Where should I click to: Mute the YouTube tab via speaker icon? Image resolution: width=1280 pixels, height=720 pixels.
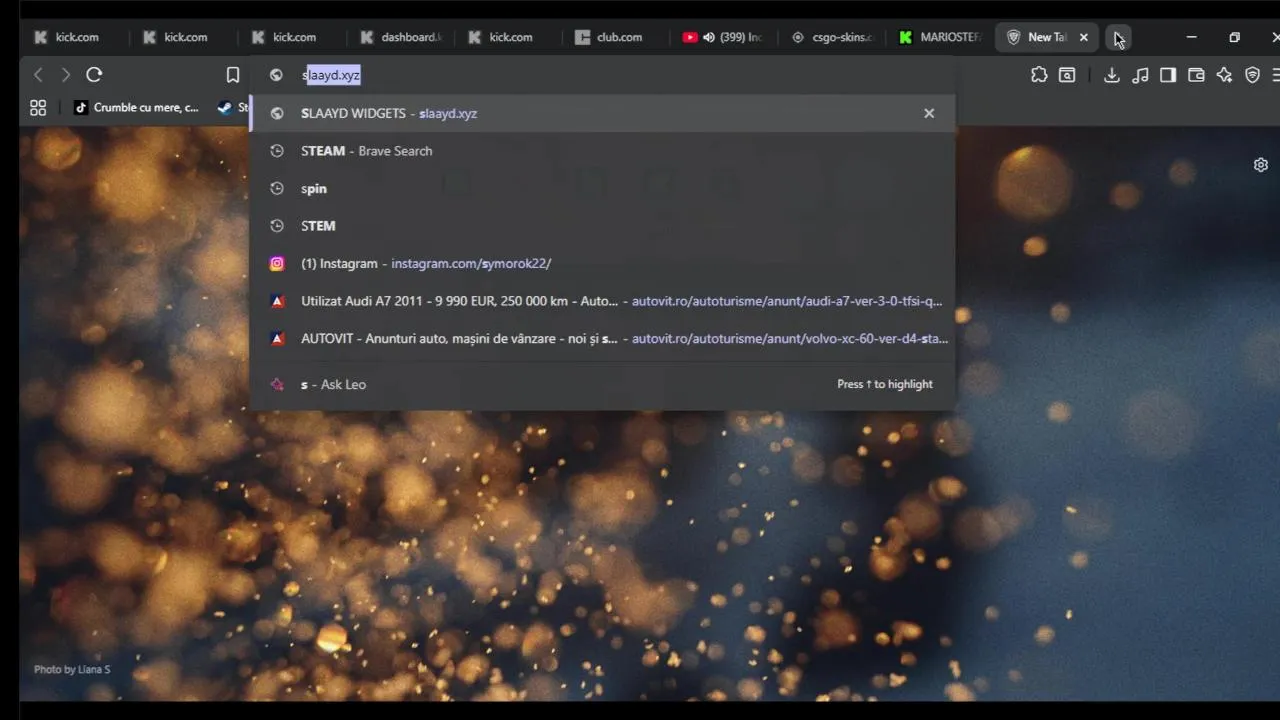pyautogui.click(x=709, y=37)
